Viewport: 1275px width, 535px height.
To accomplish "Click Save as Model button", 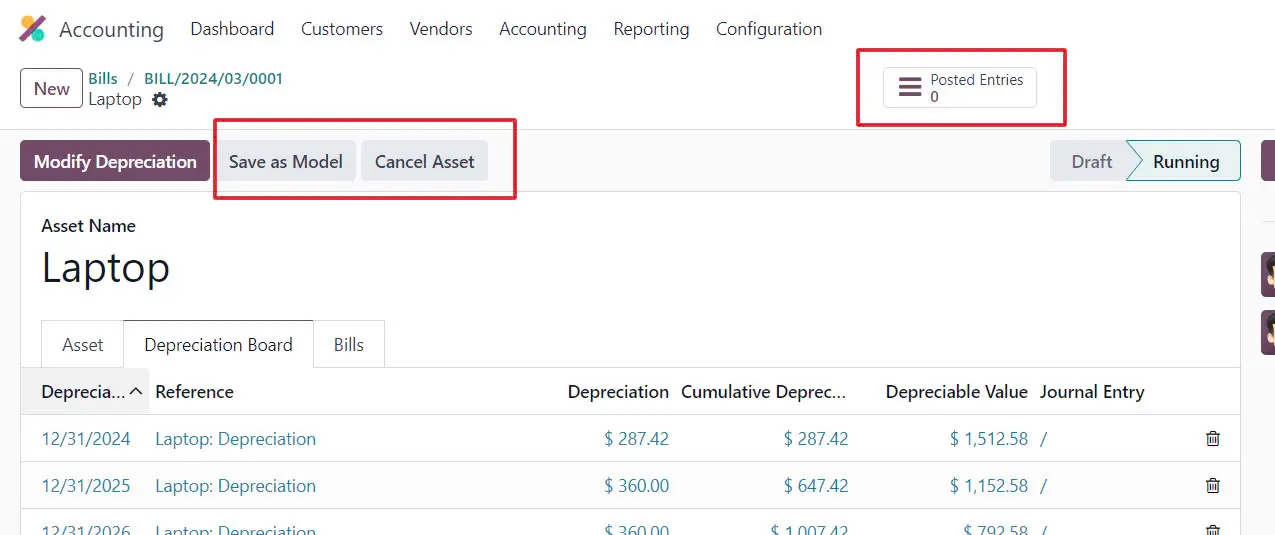I will [285, 161].
